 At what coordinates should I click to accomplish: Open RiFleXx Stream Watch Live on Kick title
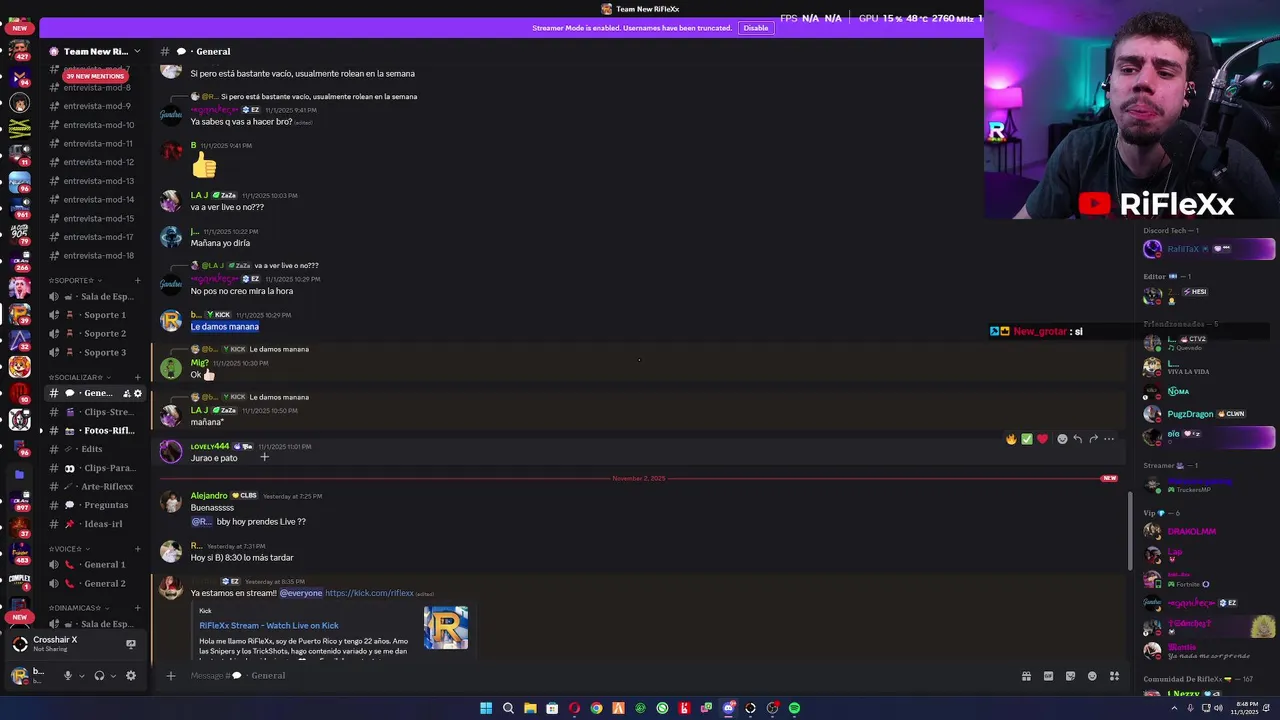(x=269, y=626)
